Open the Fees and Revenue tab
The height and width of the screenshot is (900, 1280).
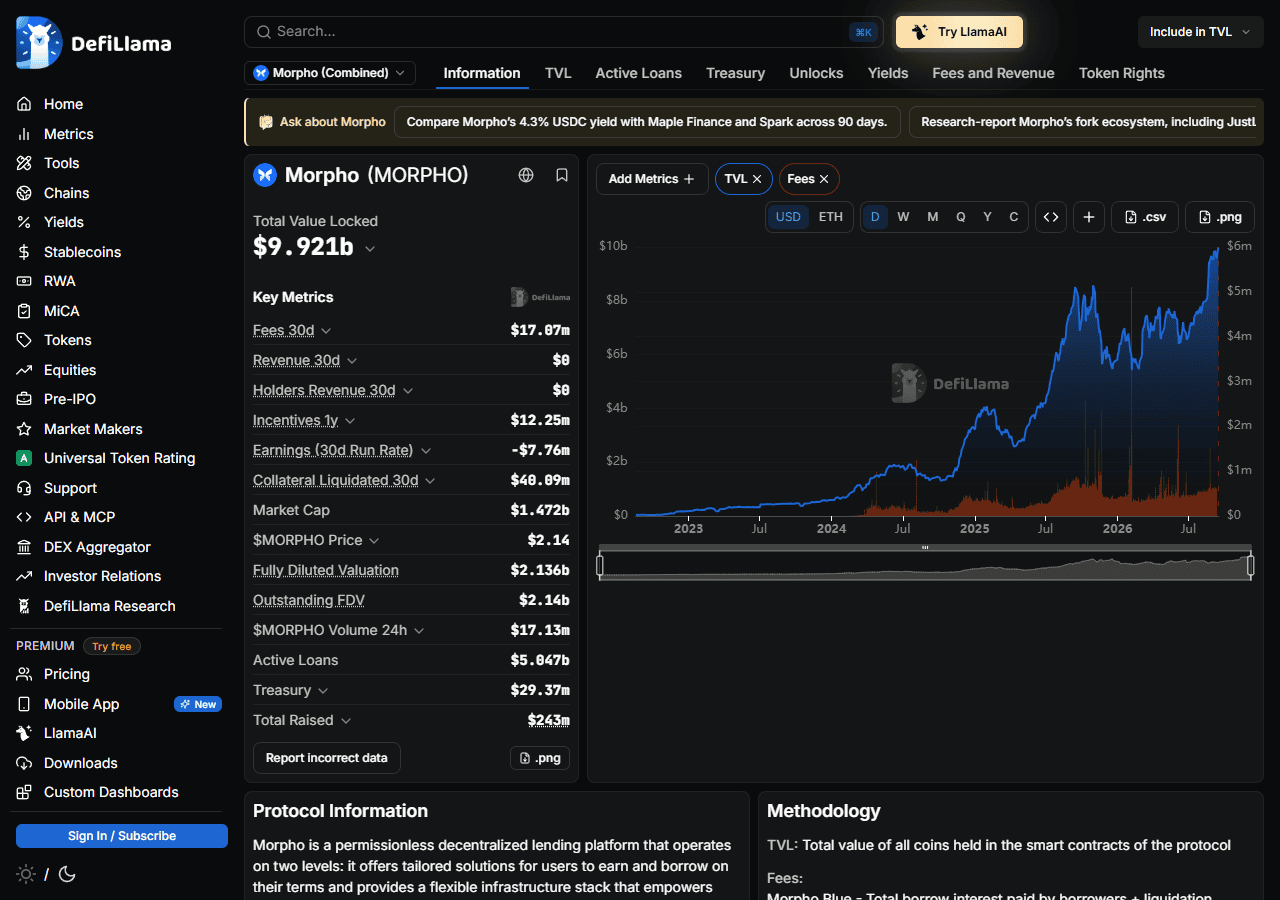tap(993, 73)
